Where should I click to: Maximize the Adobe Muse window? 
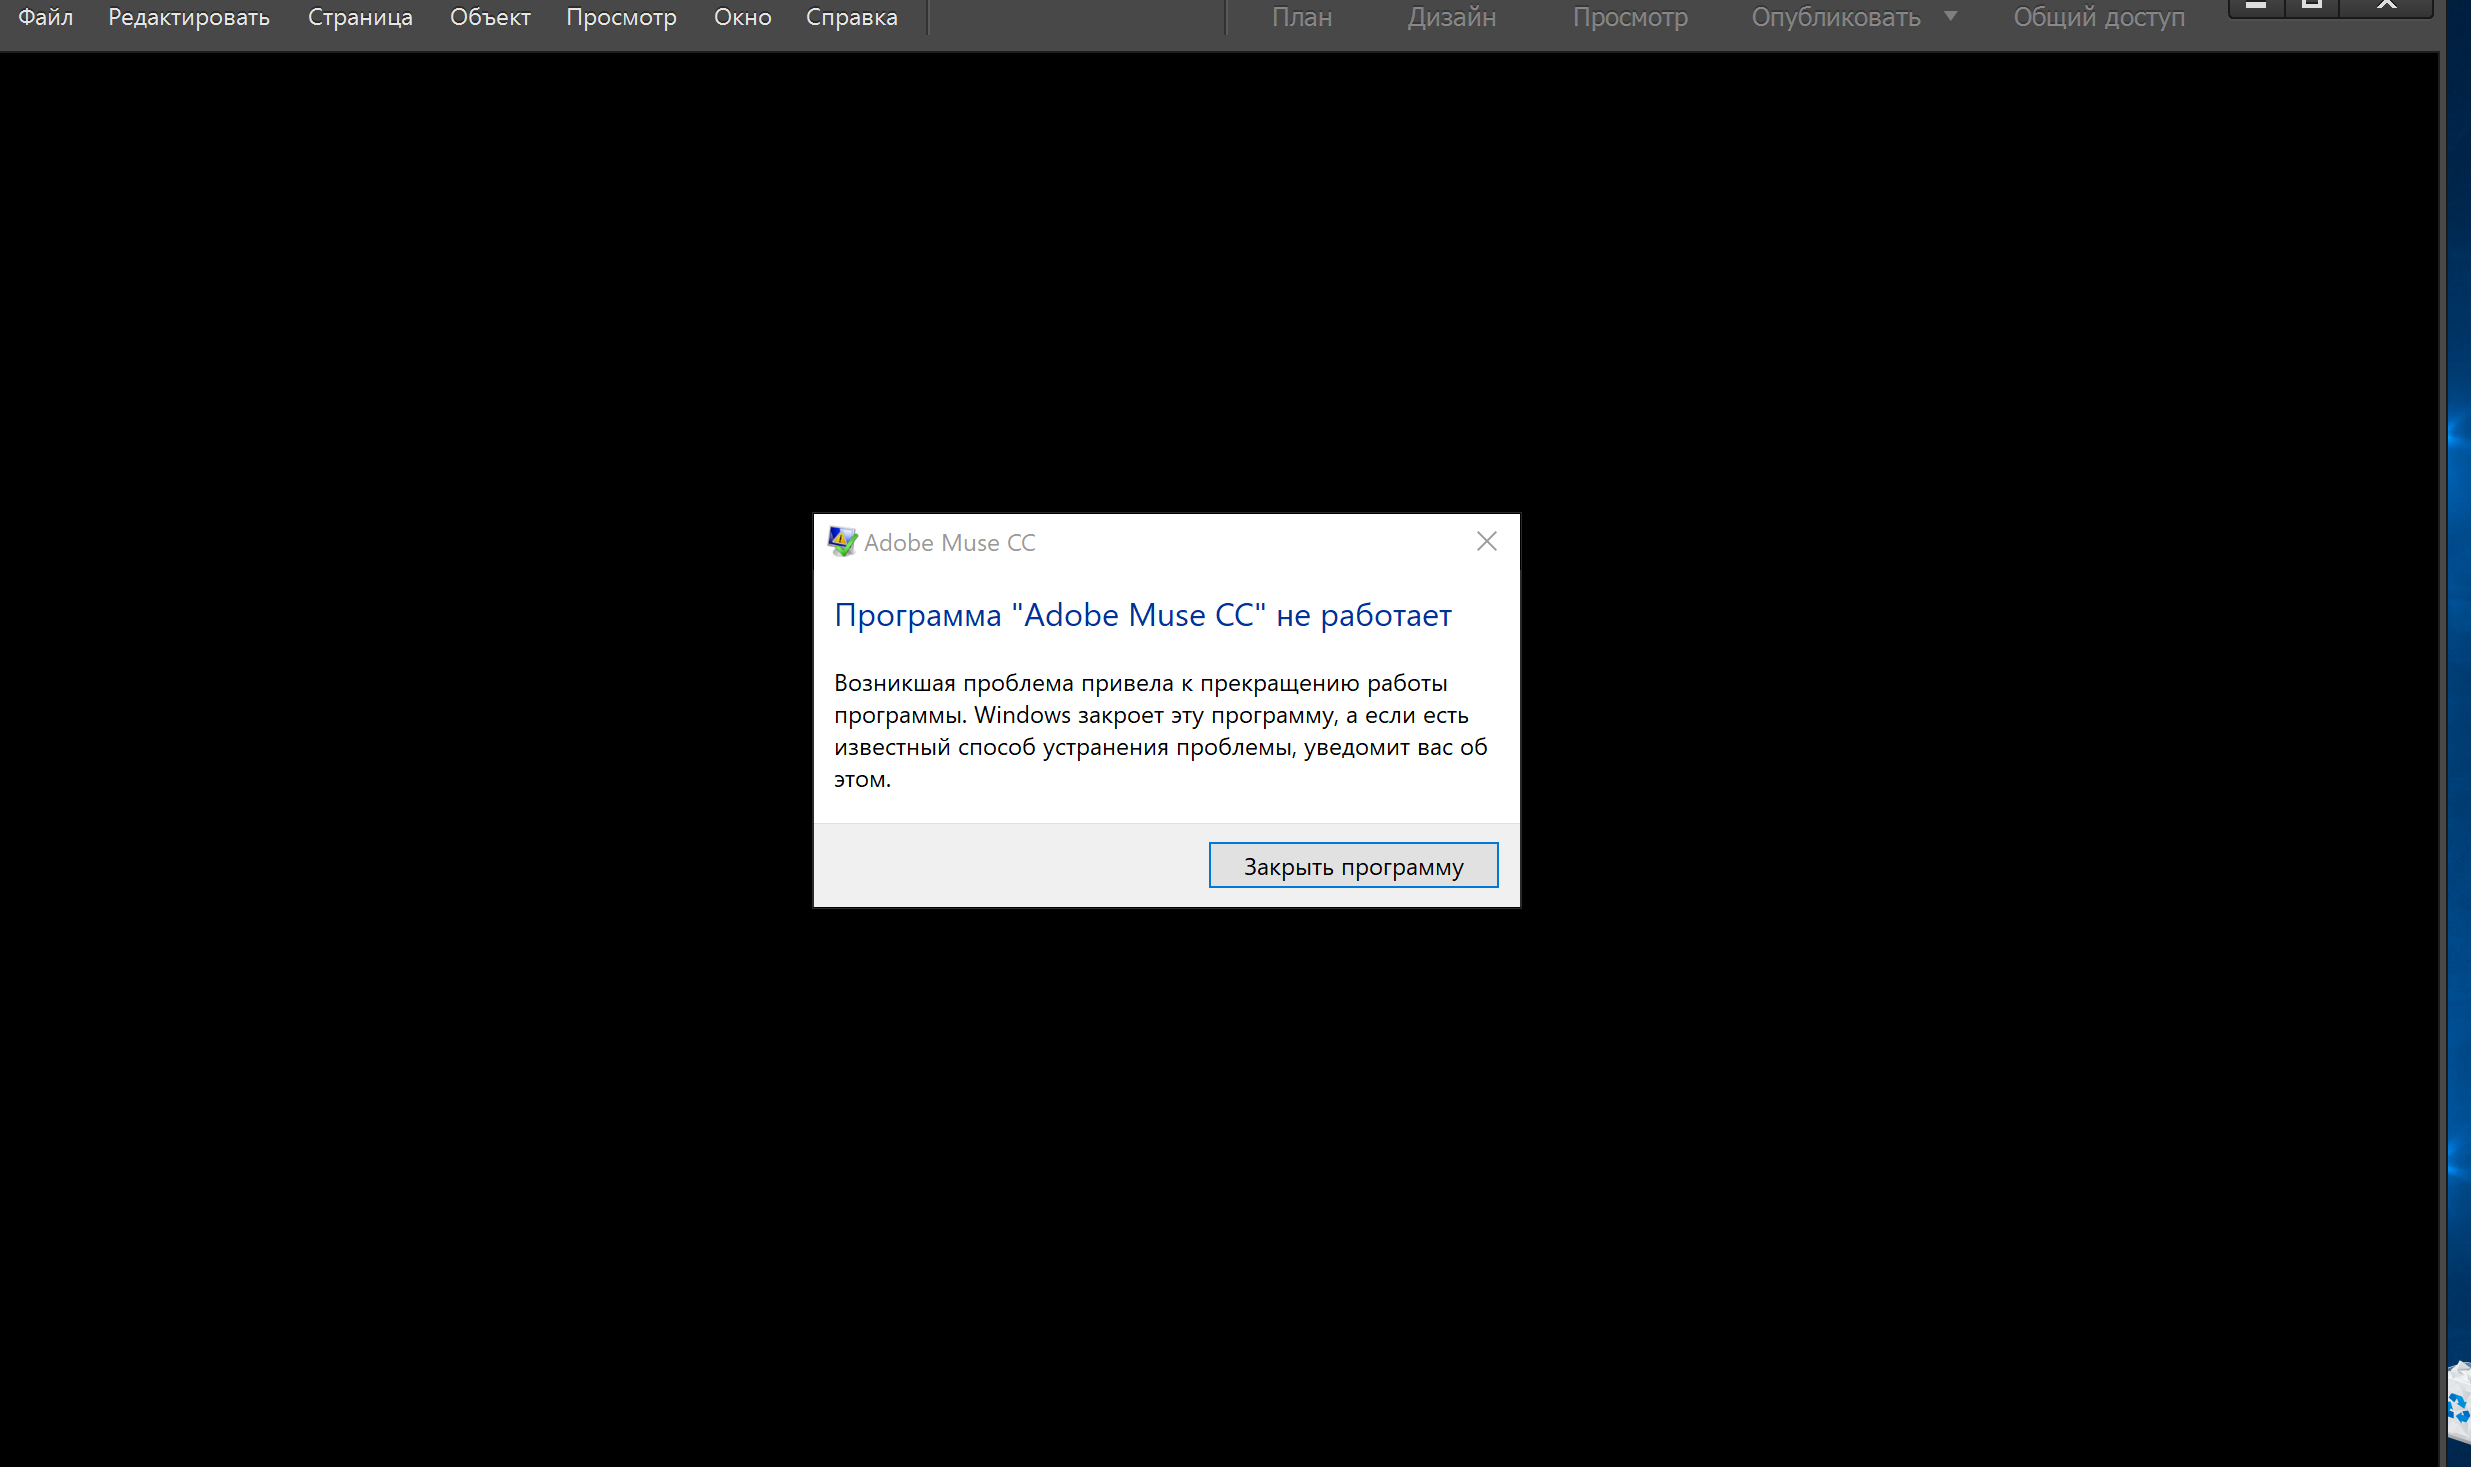click(x=2311, y=8)
